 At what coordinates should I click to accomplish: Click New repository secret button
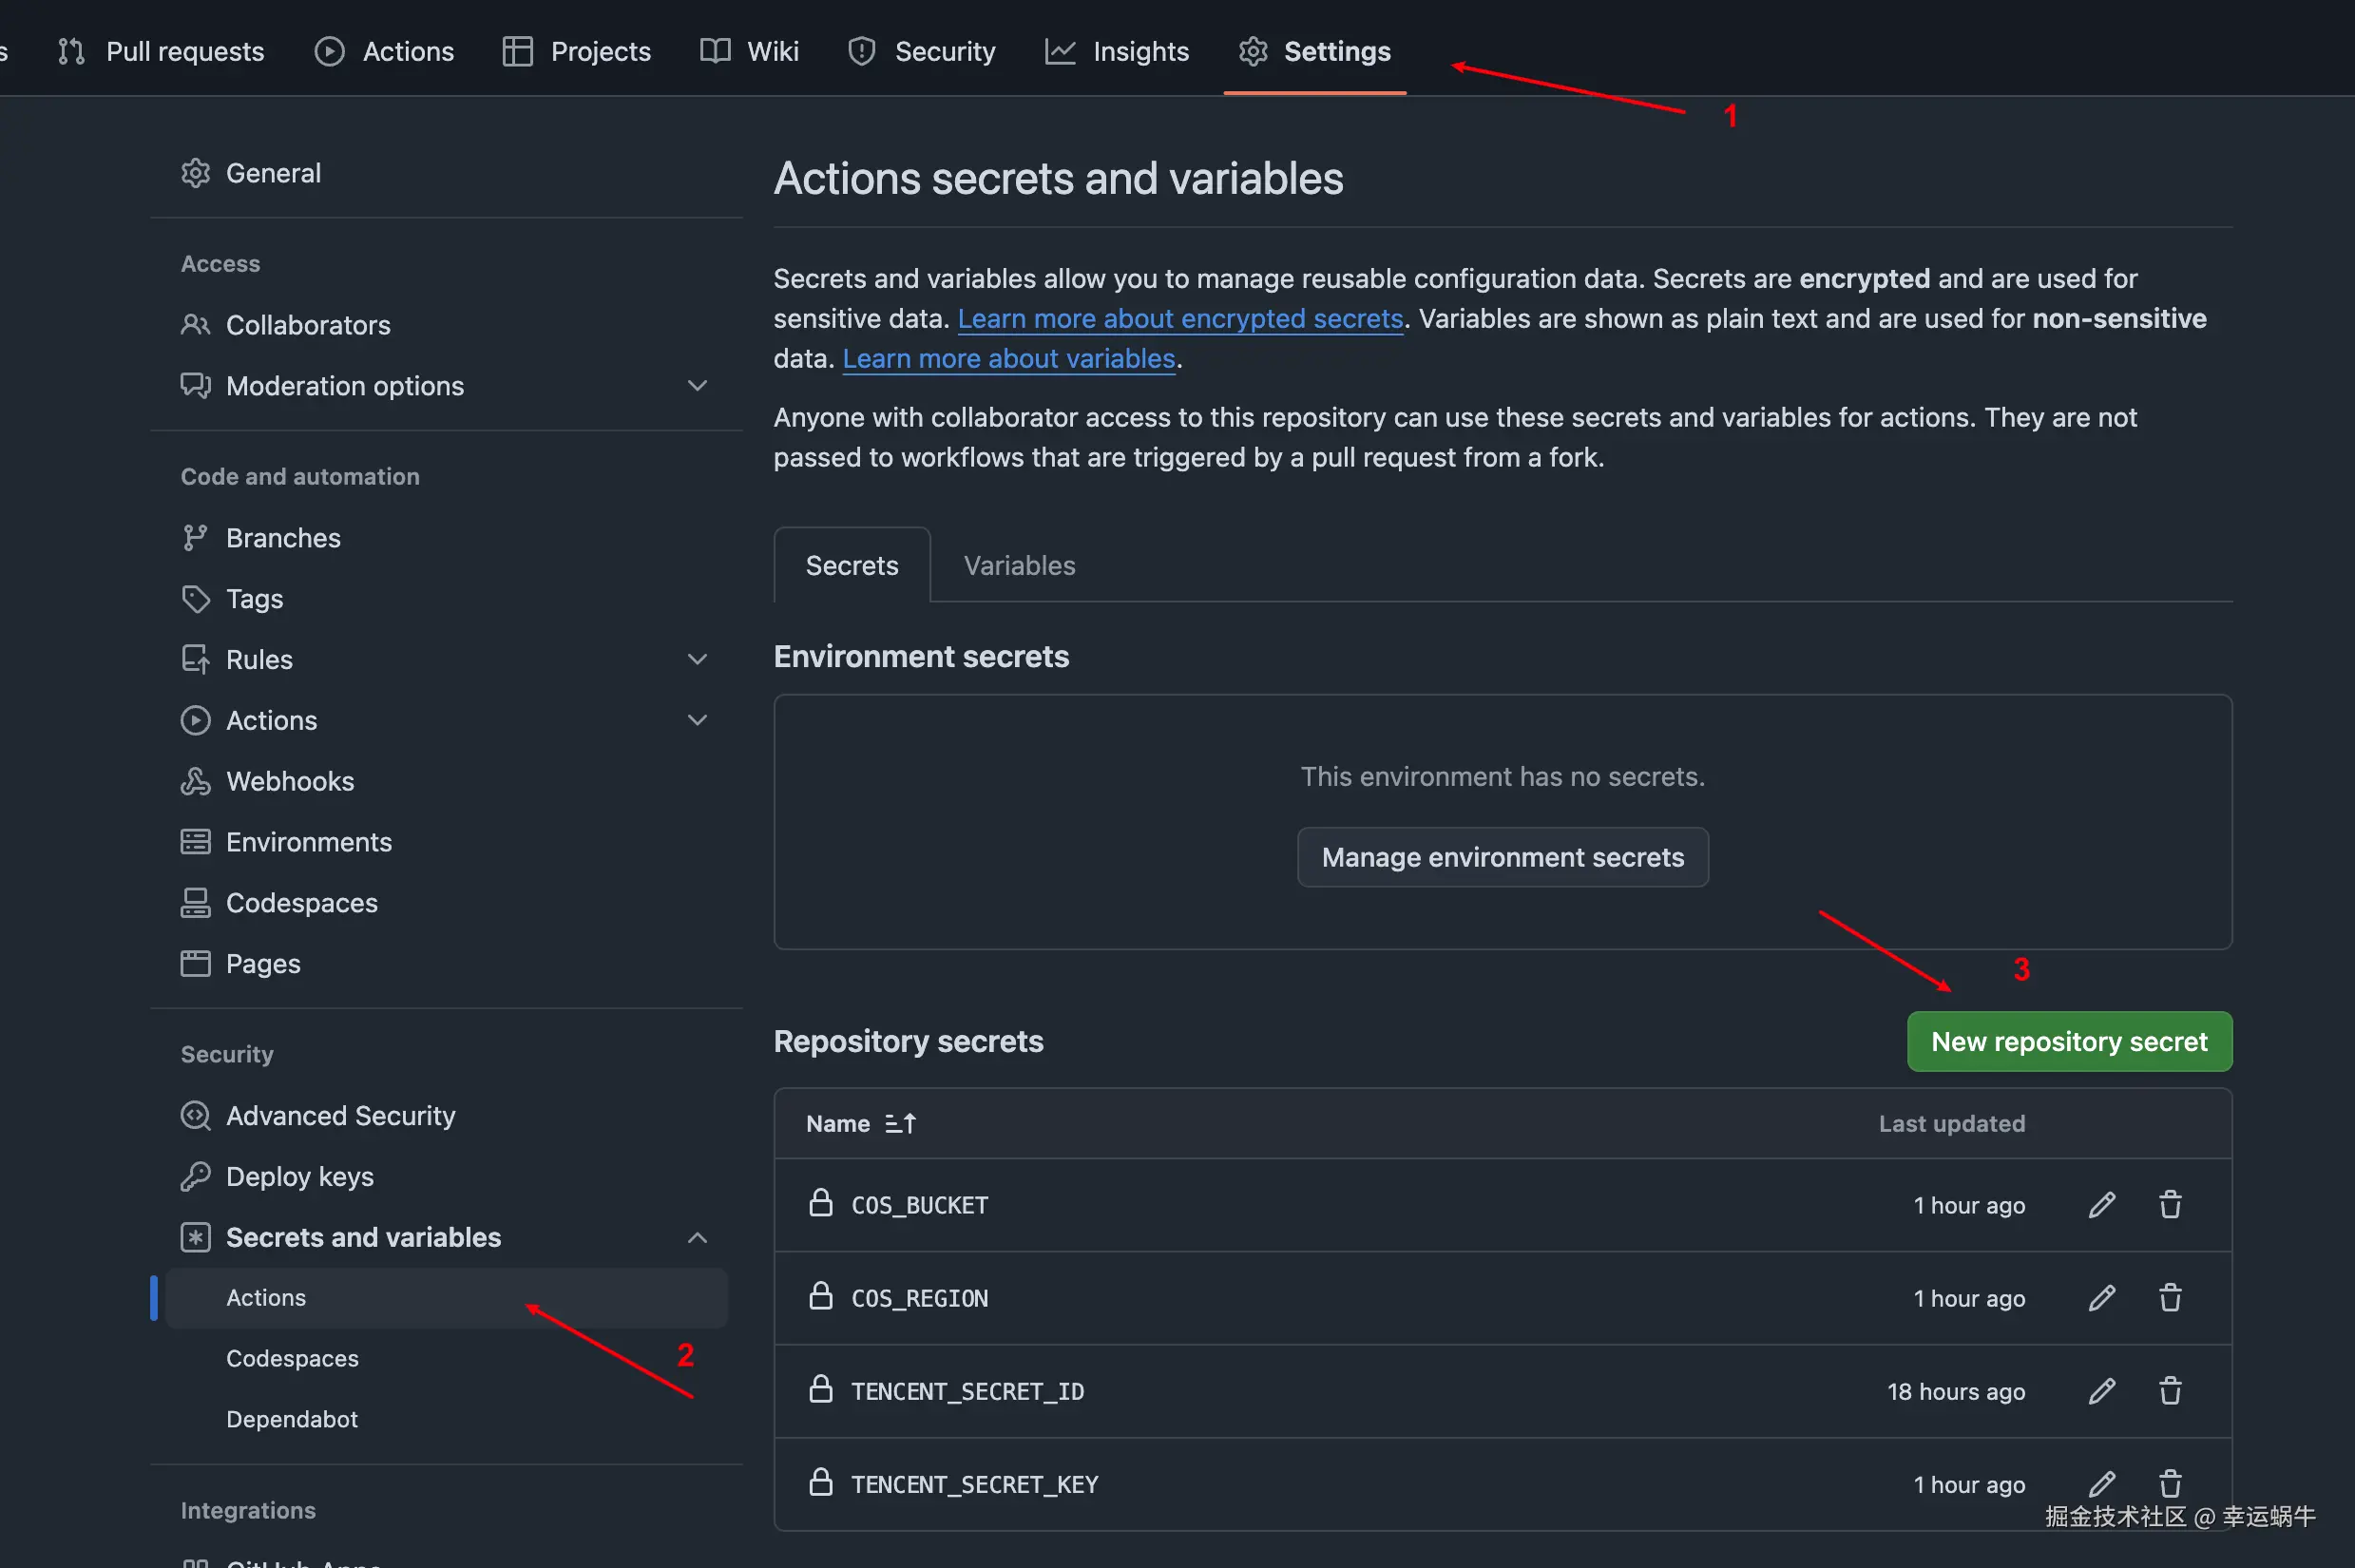coord(2068,1042)
